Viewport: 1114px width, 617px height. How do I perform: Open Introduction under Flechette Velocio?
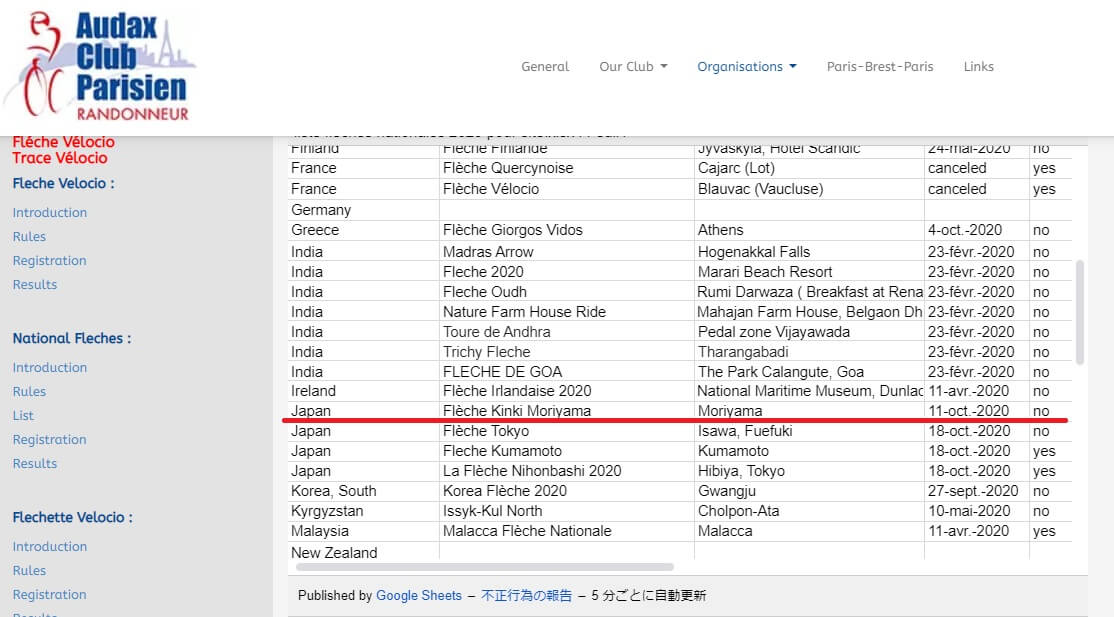click(x=50, y=547)
